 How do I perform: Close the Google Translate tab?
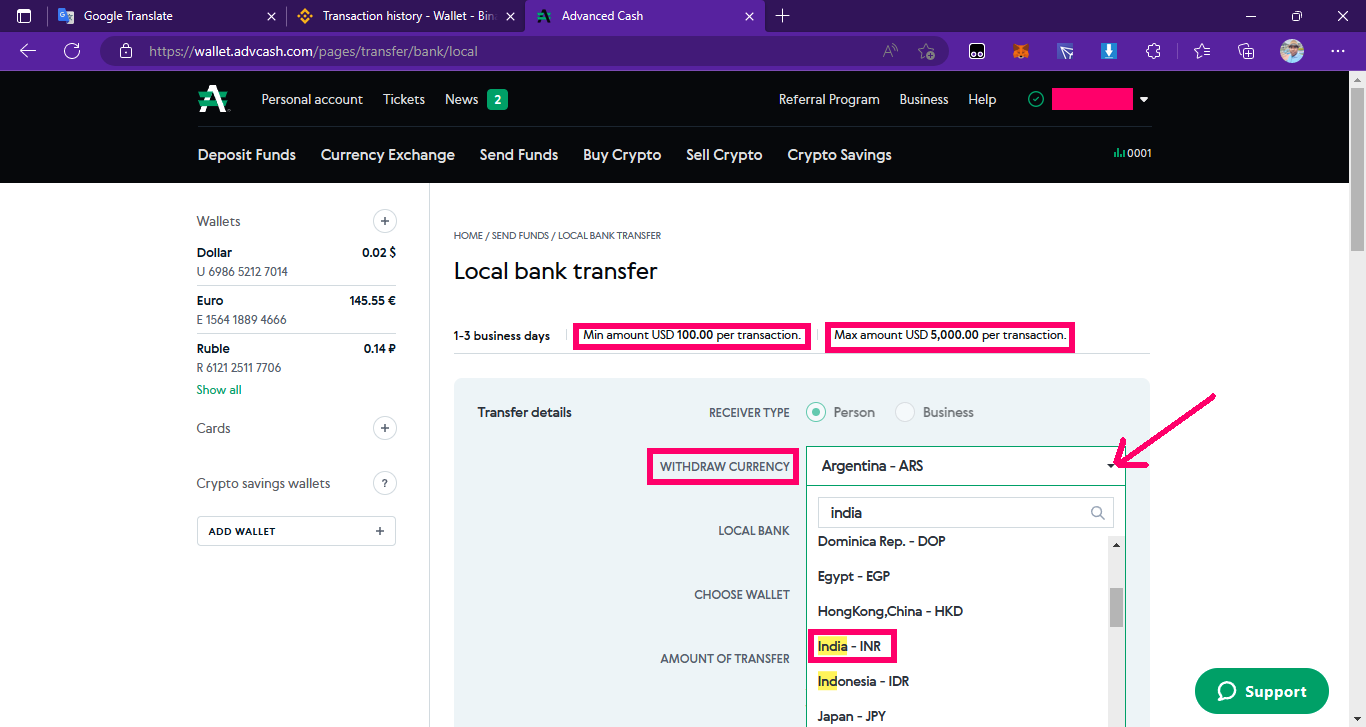click(x=271, y=16)
